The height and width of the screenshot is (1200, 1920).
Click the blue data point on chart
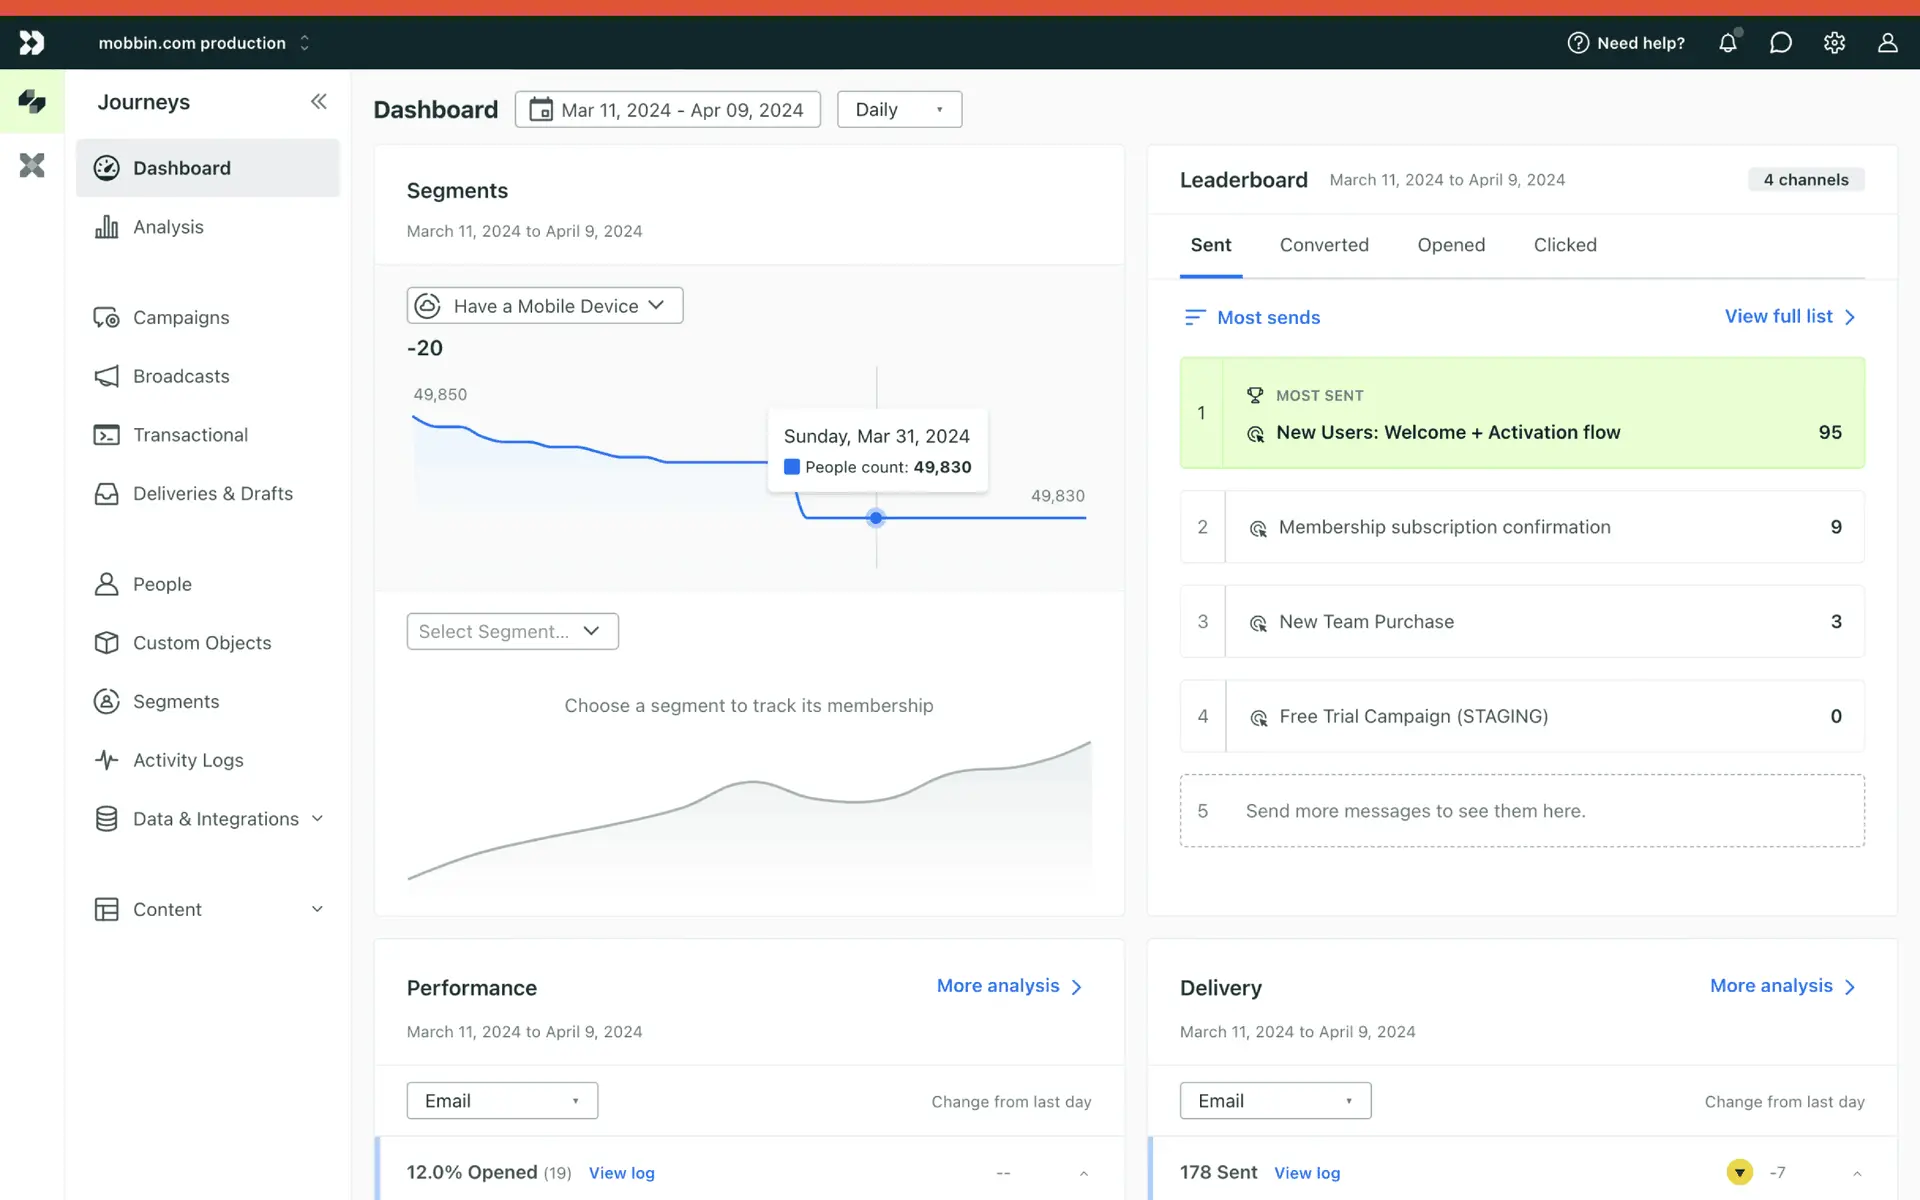pos(876,518)
